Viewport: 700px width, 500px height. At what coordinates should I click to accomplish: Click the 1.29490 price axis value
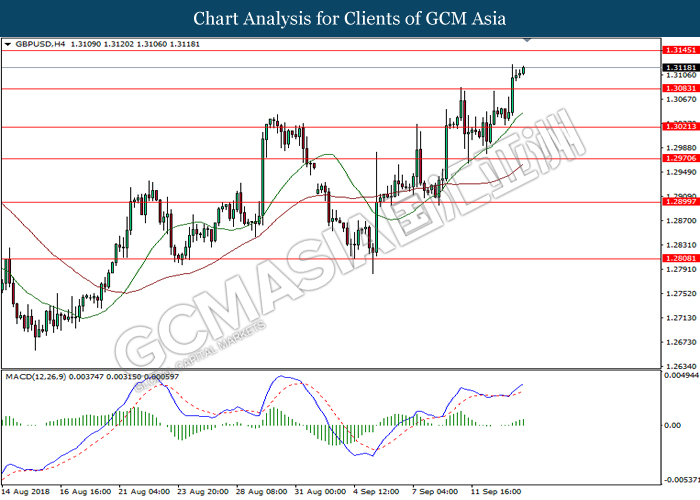(681, 172)
